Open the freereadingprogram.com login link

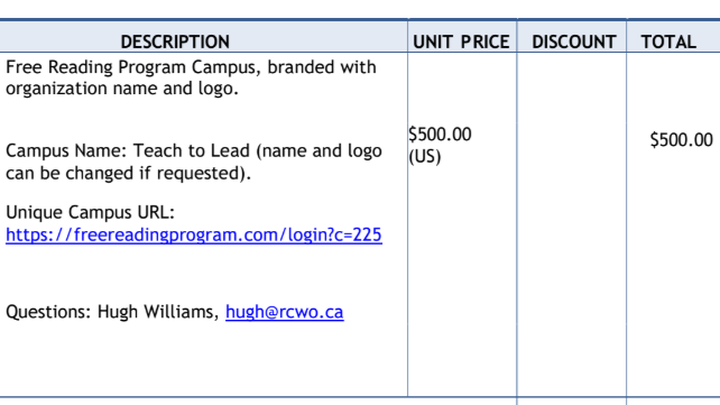[x=193, y=236]
